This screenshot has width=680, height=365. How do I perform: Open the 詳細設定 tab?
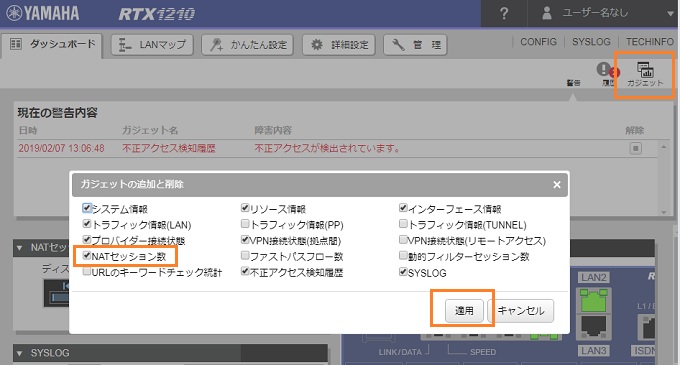coord(339,45)
